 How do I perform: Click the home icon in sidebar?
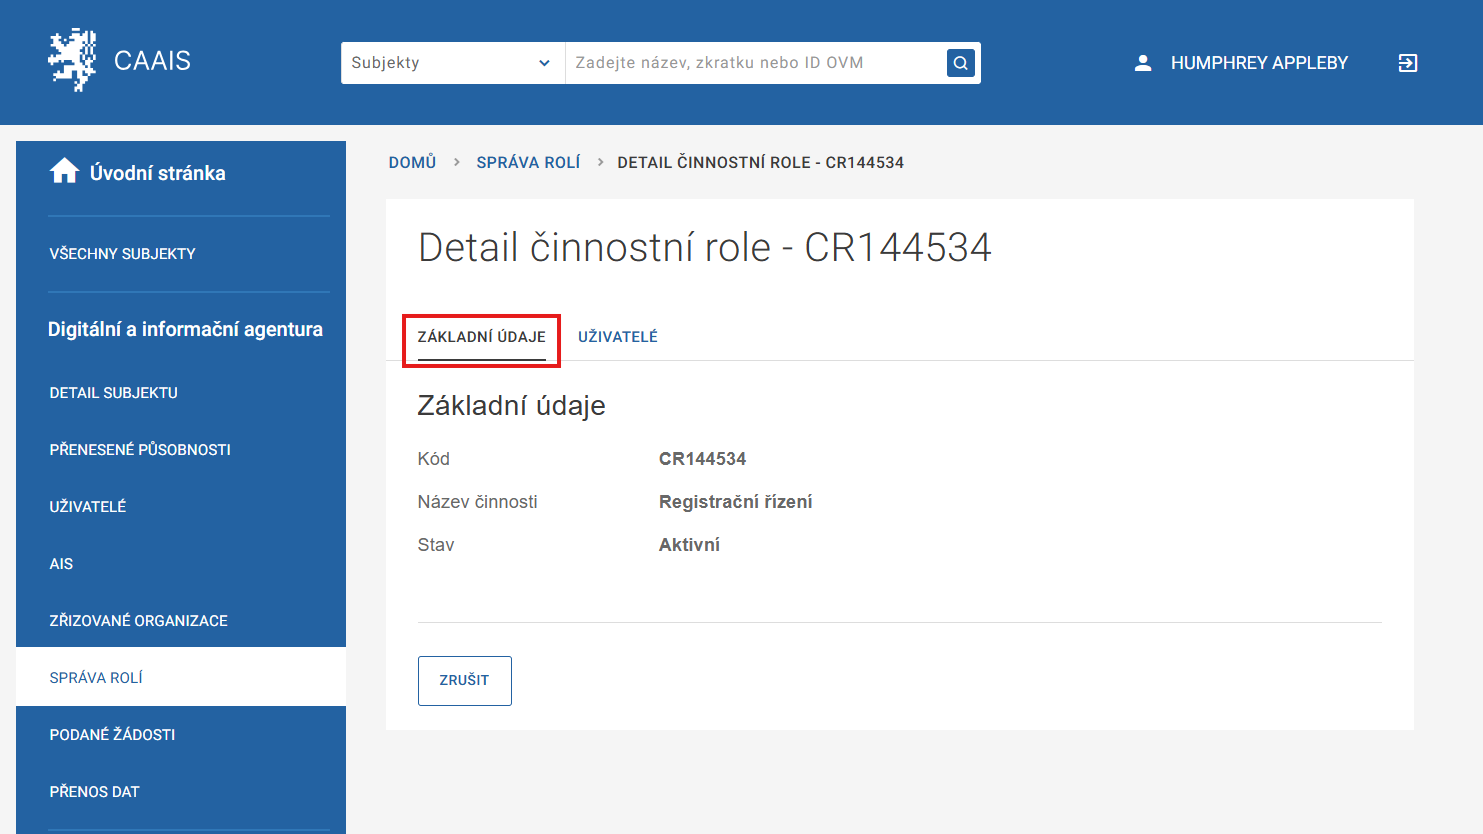[64, 172]
